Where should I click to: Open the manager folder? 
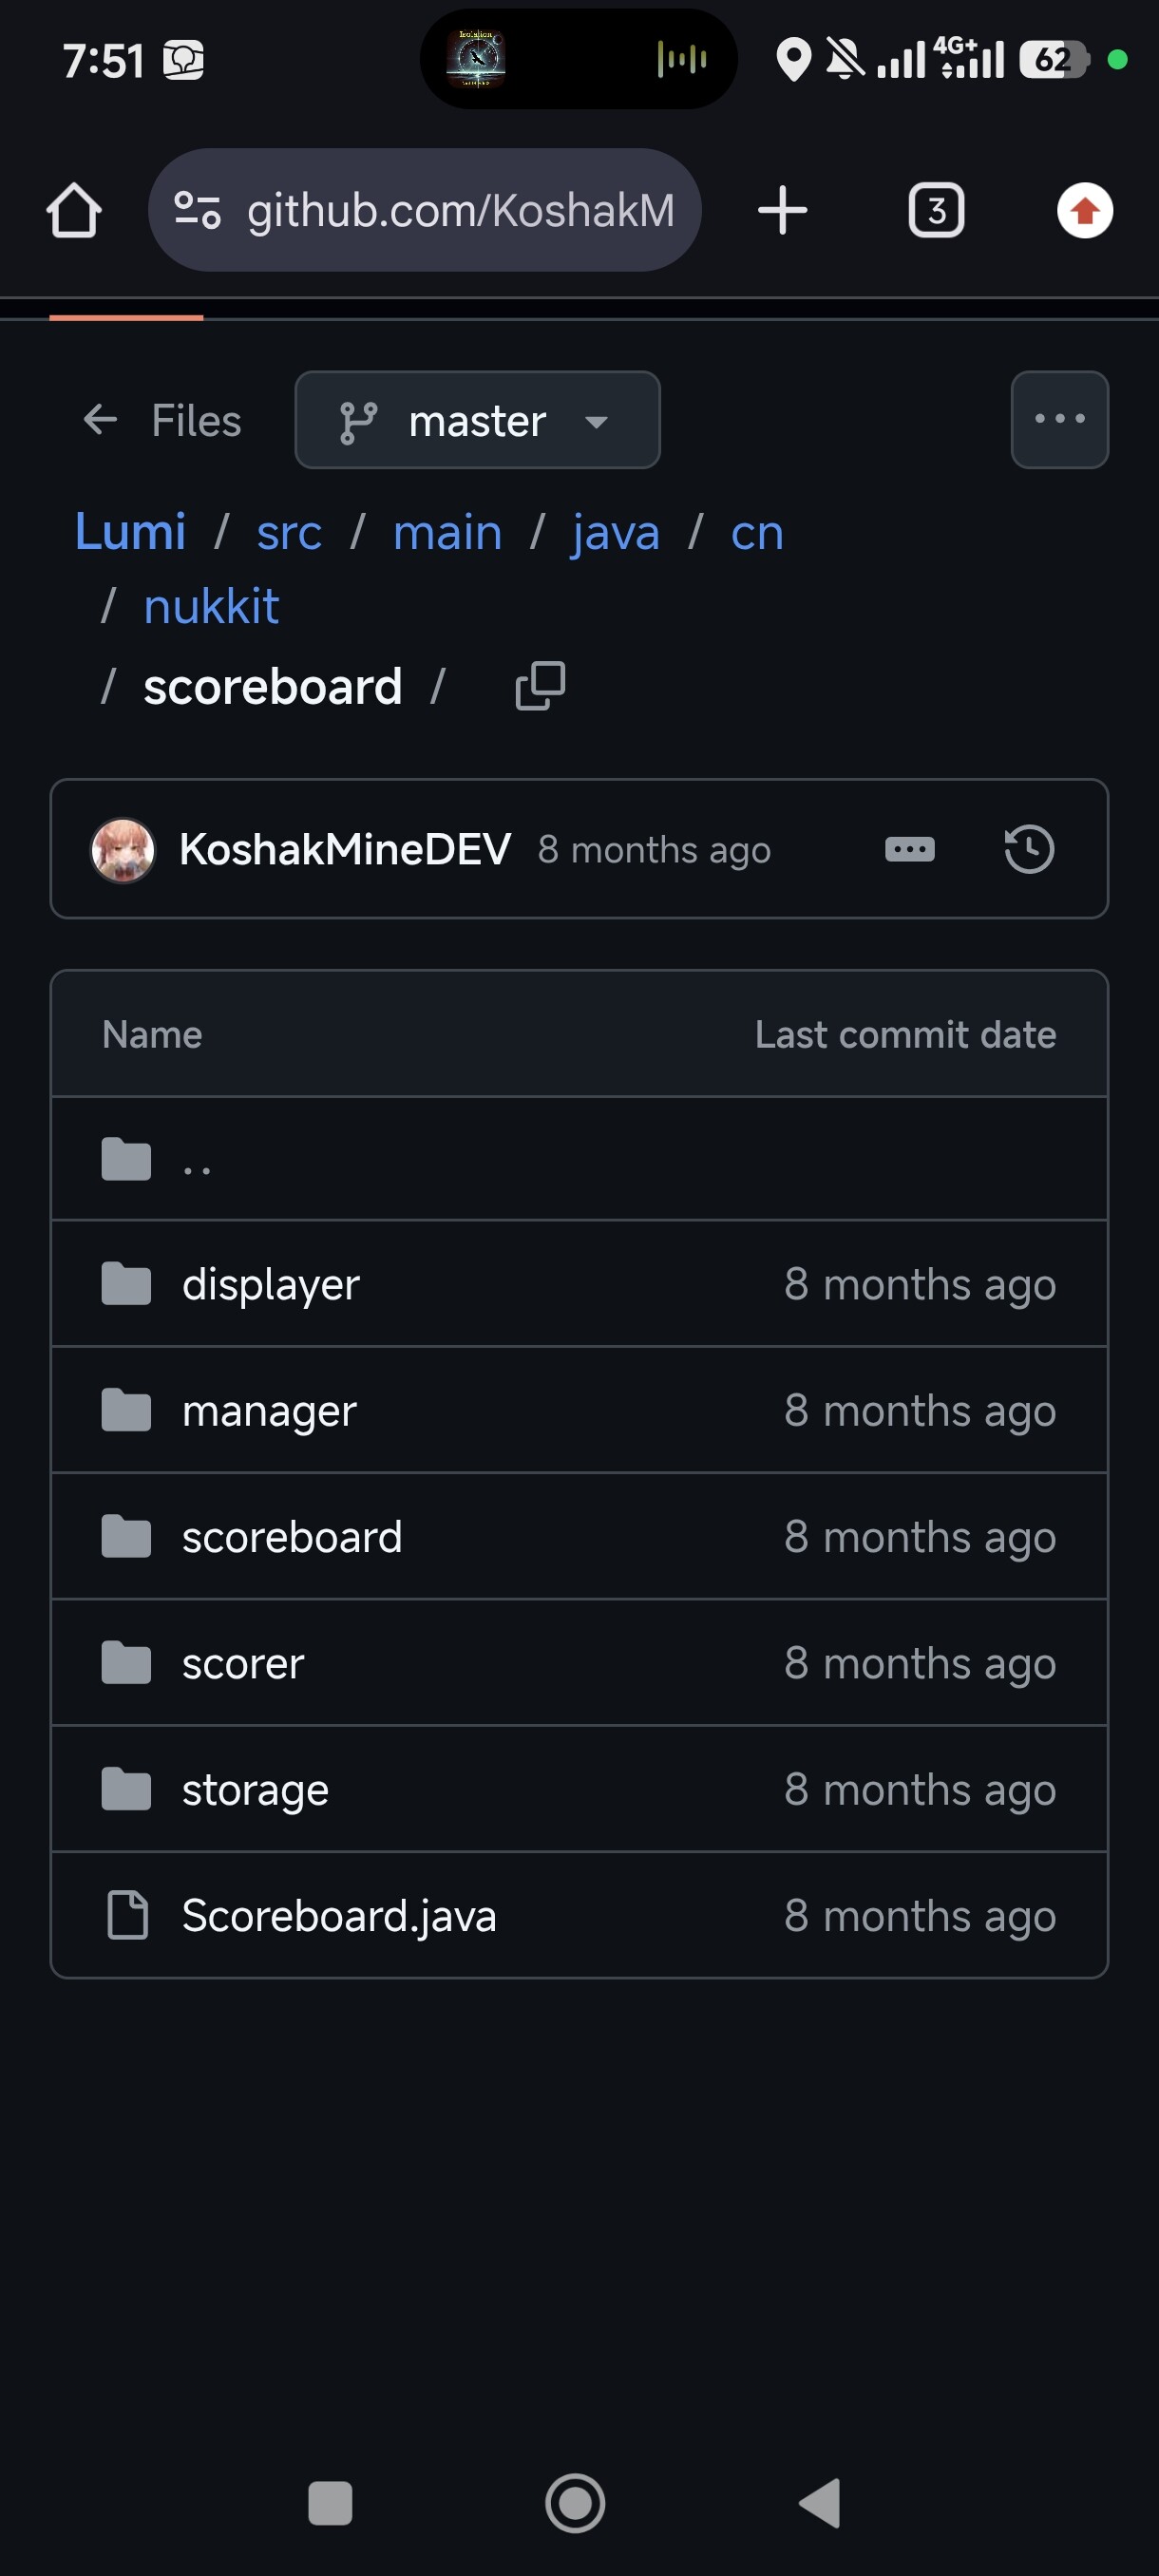click(x=269, y=1411)
